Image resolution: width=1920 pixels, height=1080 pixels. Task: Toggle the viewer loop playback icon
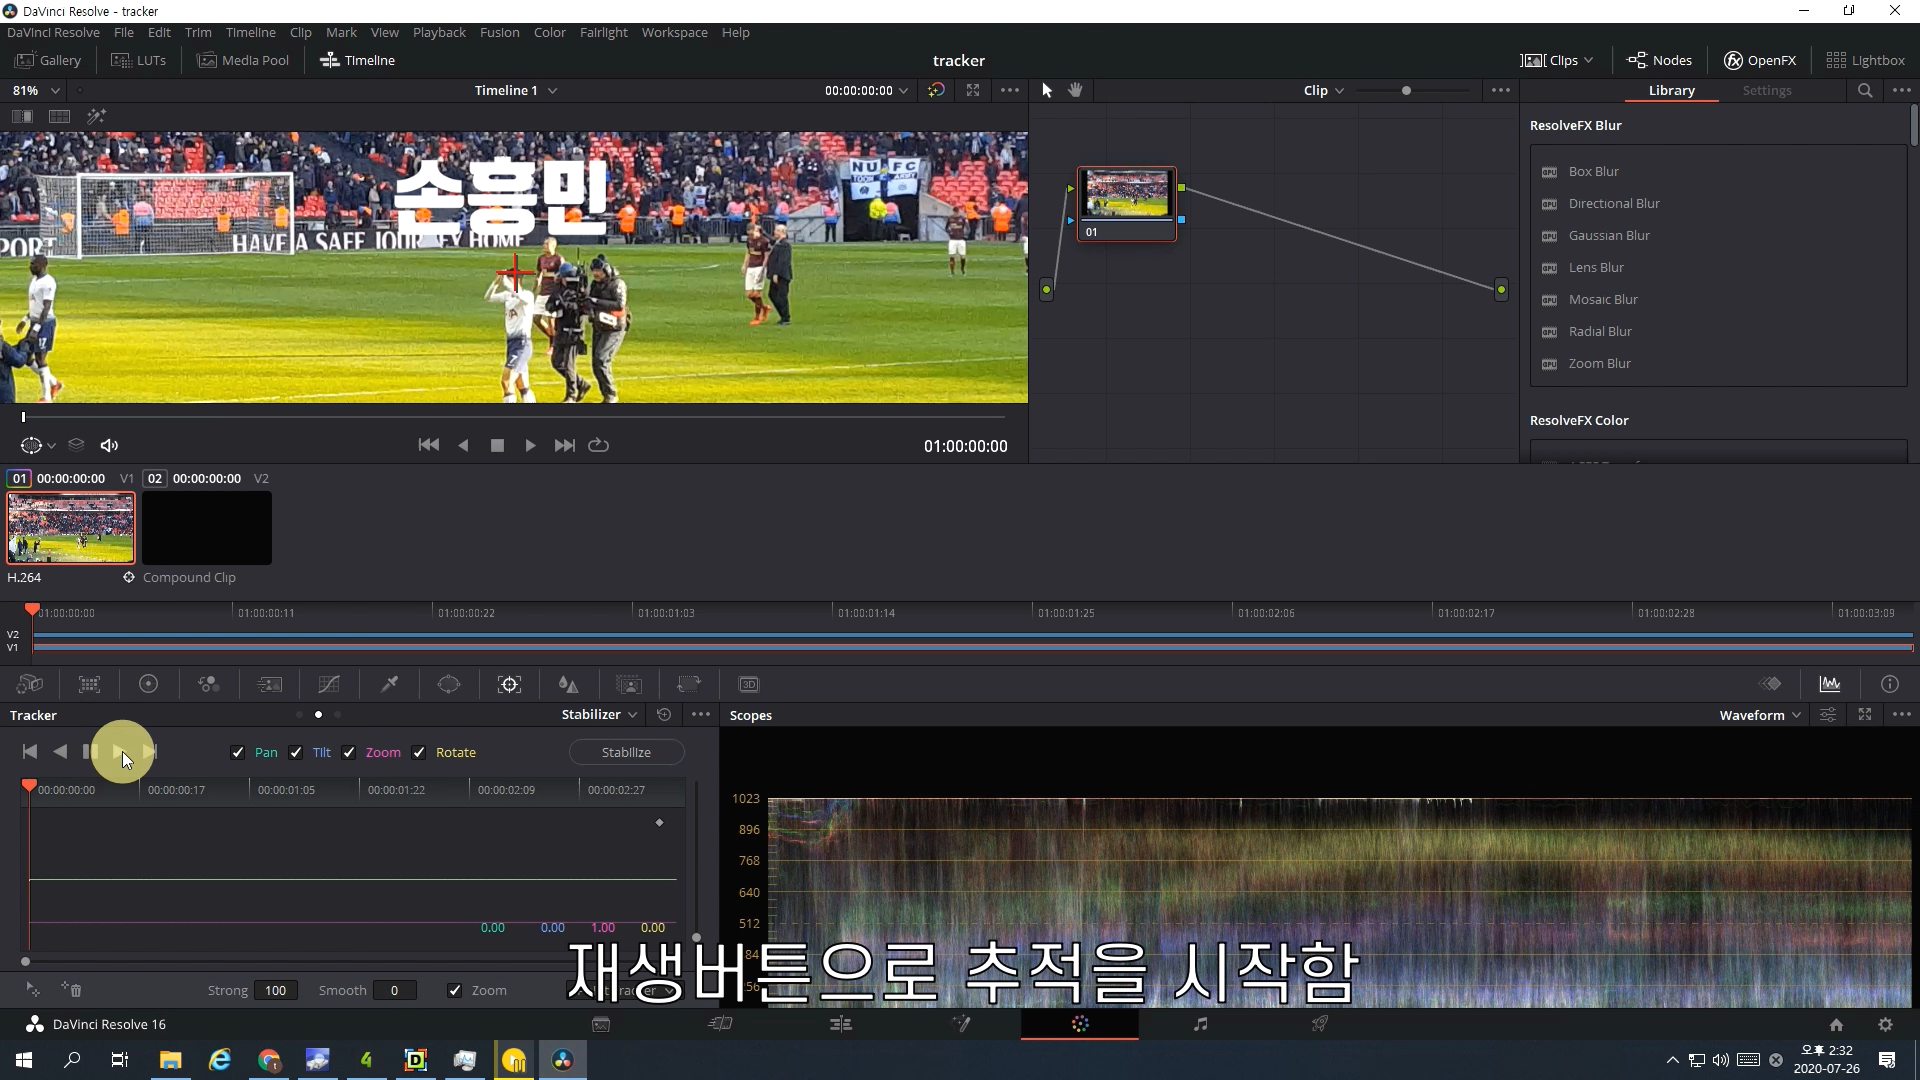(x=598, y=445)
